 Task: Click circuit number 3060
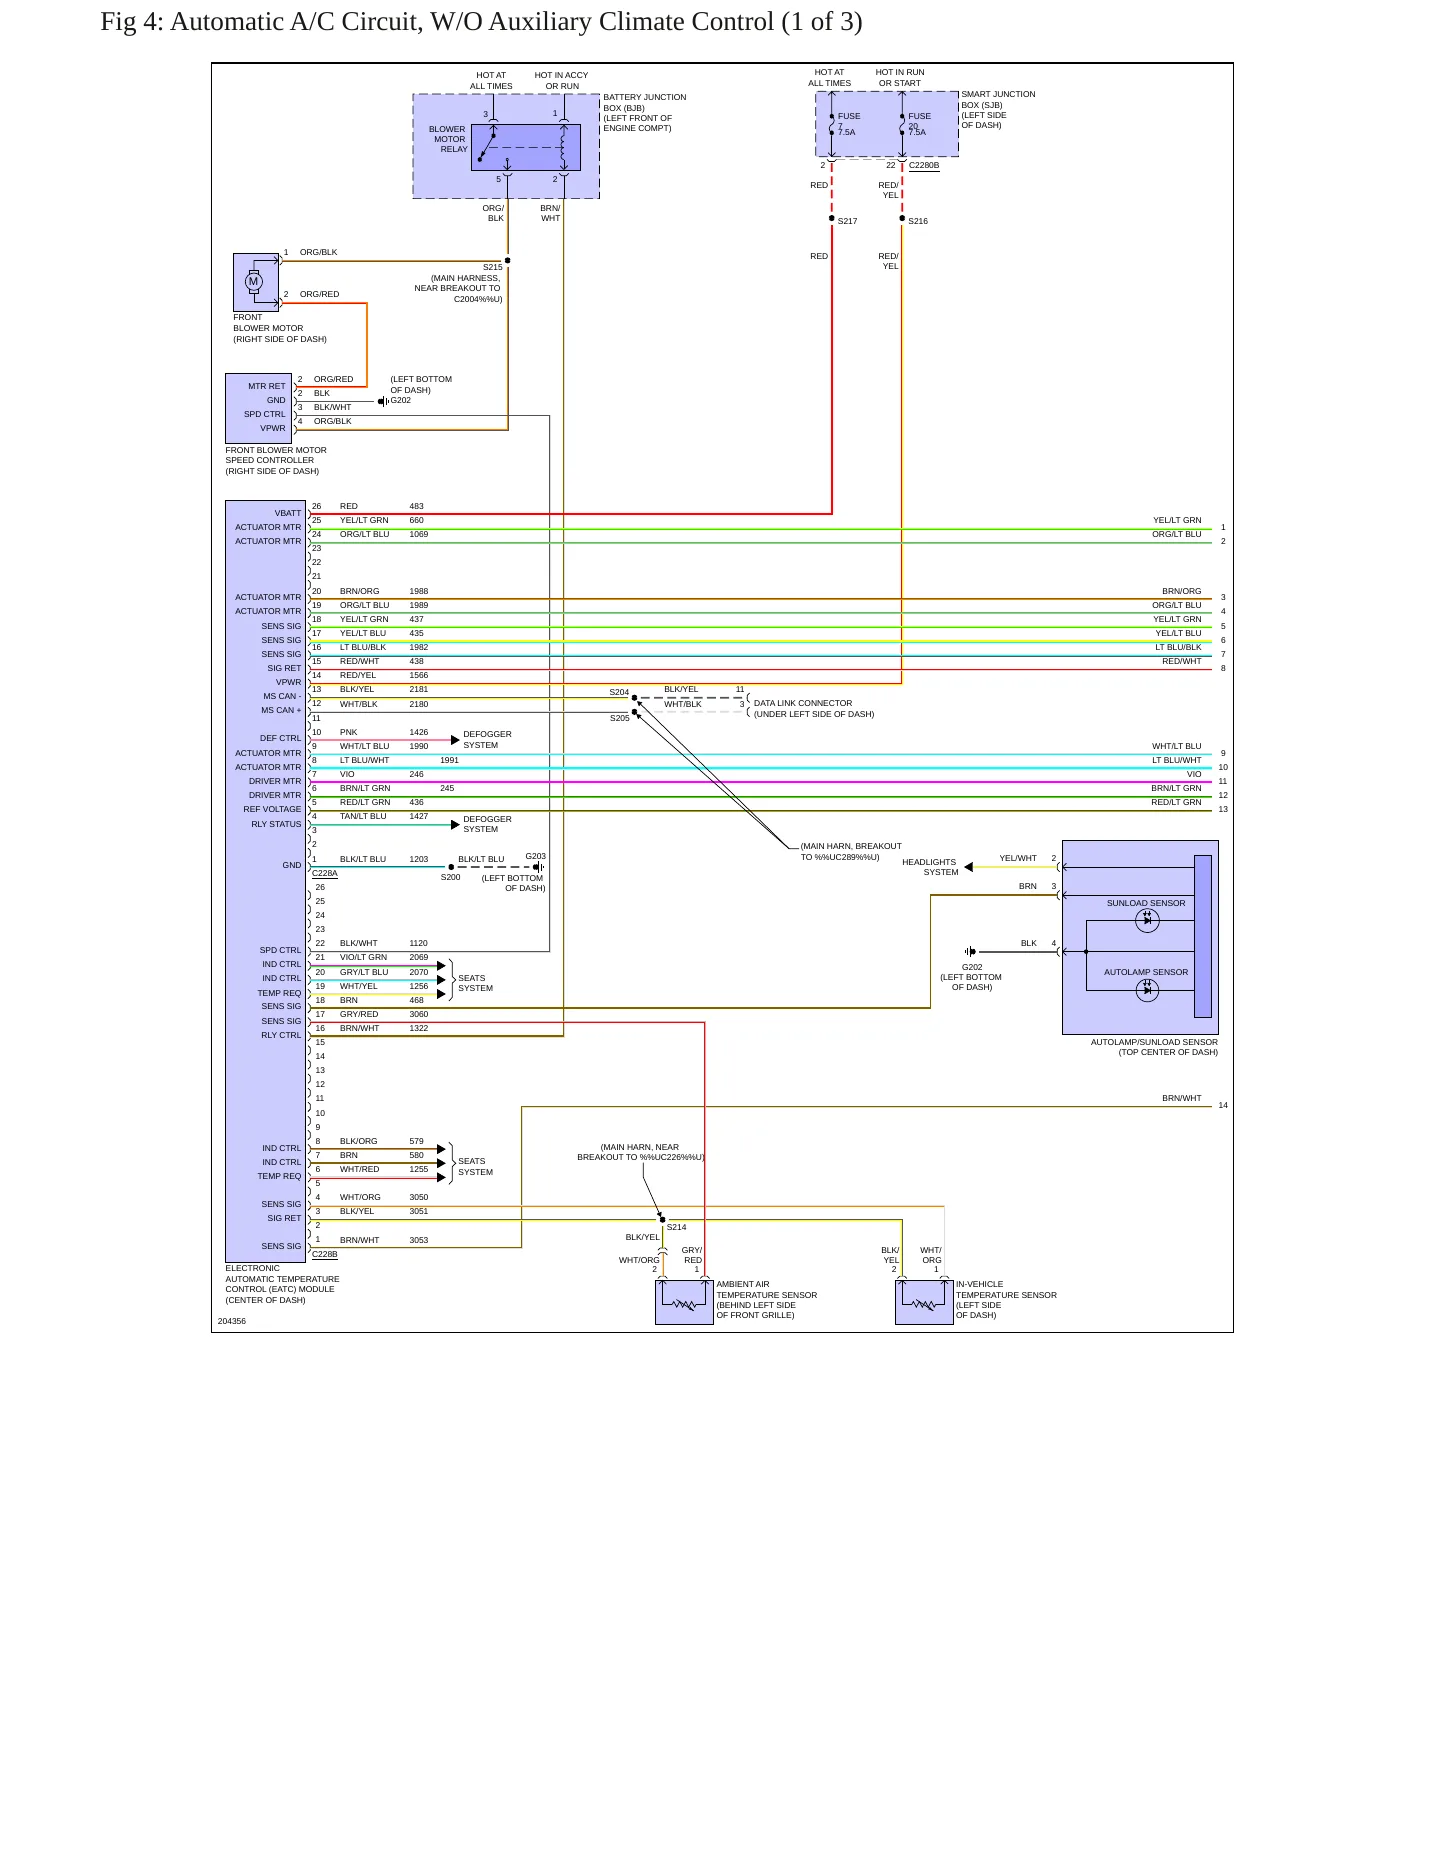point(419,1014)
